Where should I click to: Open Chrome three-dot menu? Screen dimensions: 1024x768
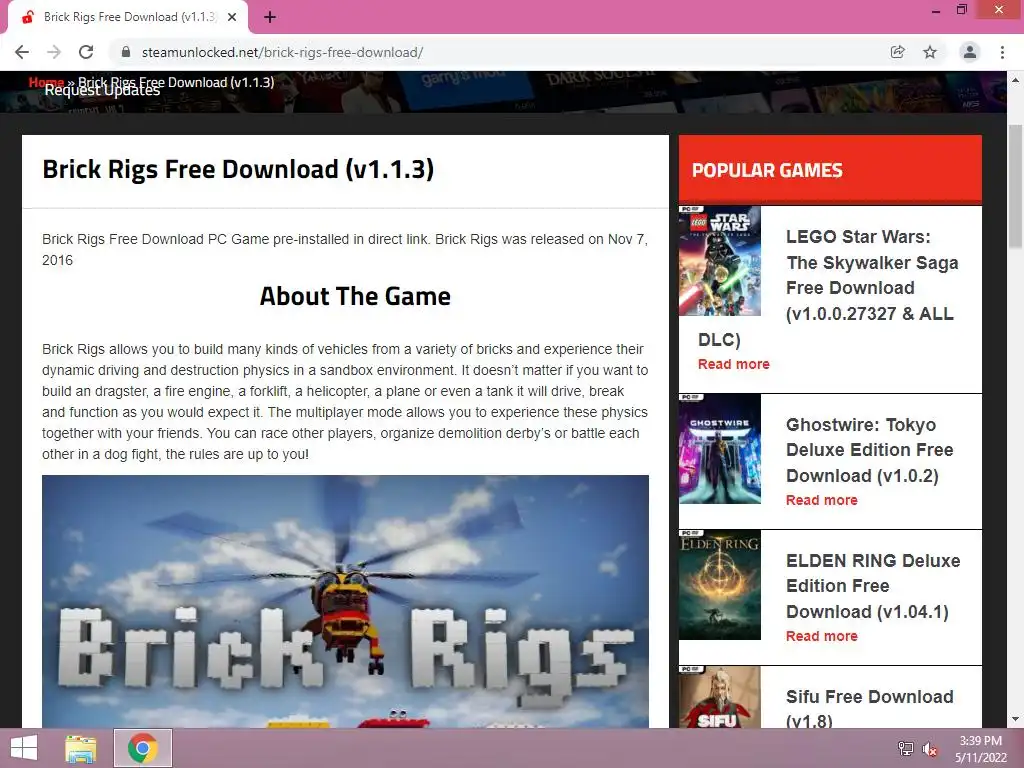coord(1002,52)
